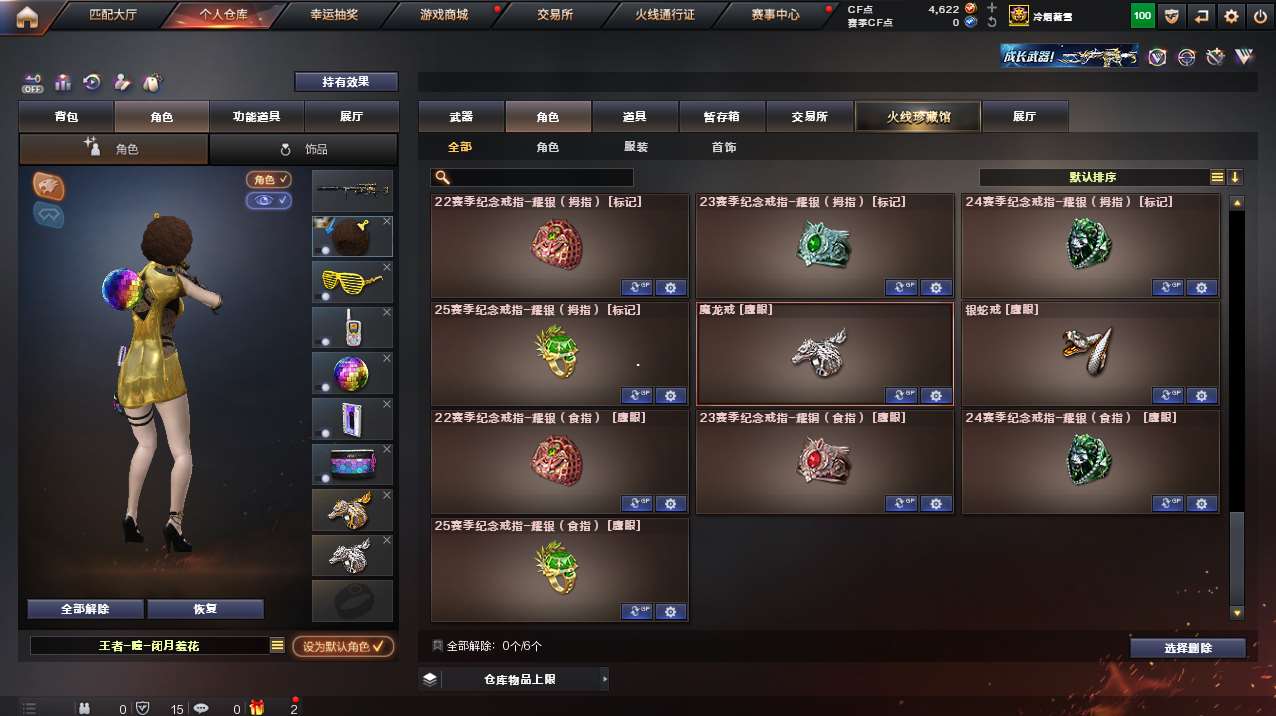Remove the disco ball equipped item
1276x716 pixels.
point(387,358)
